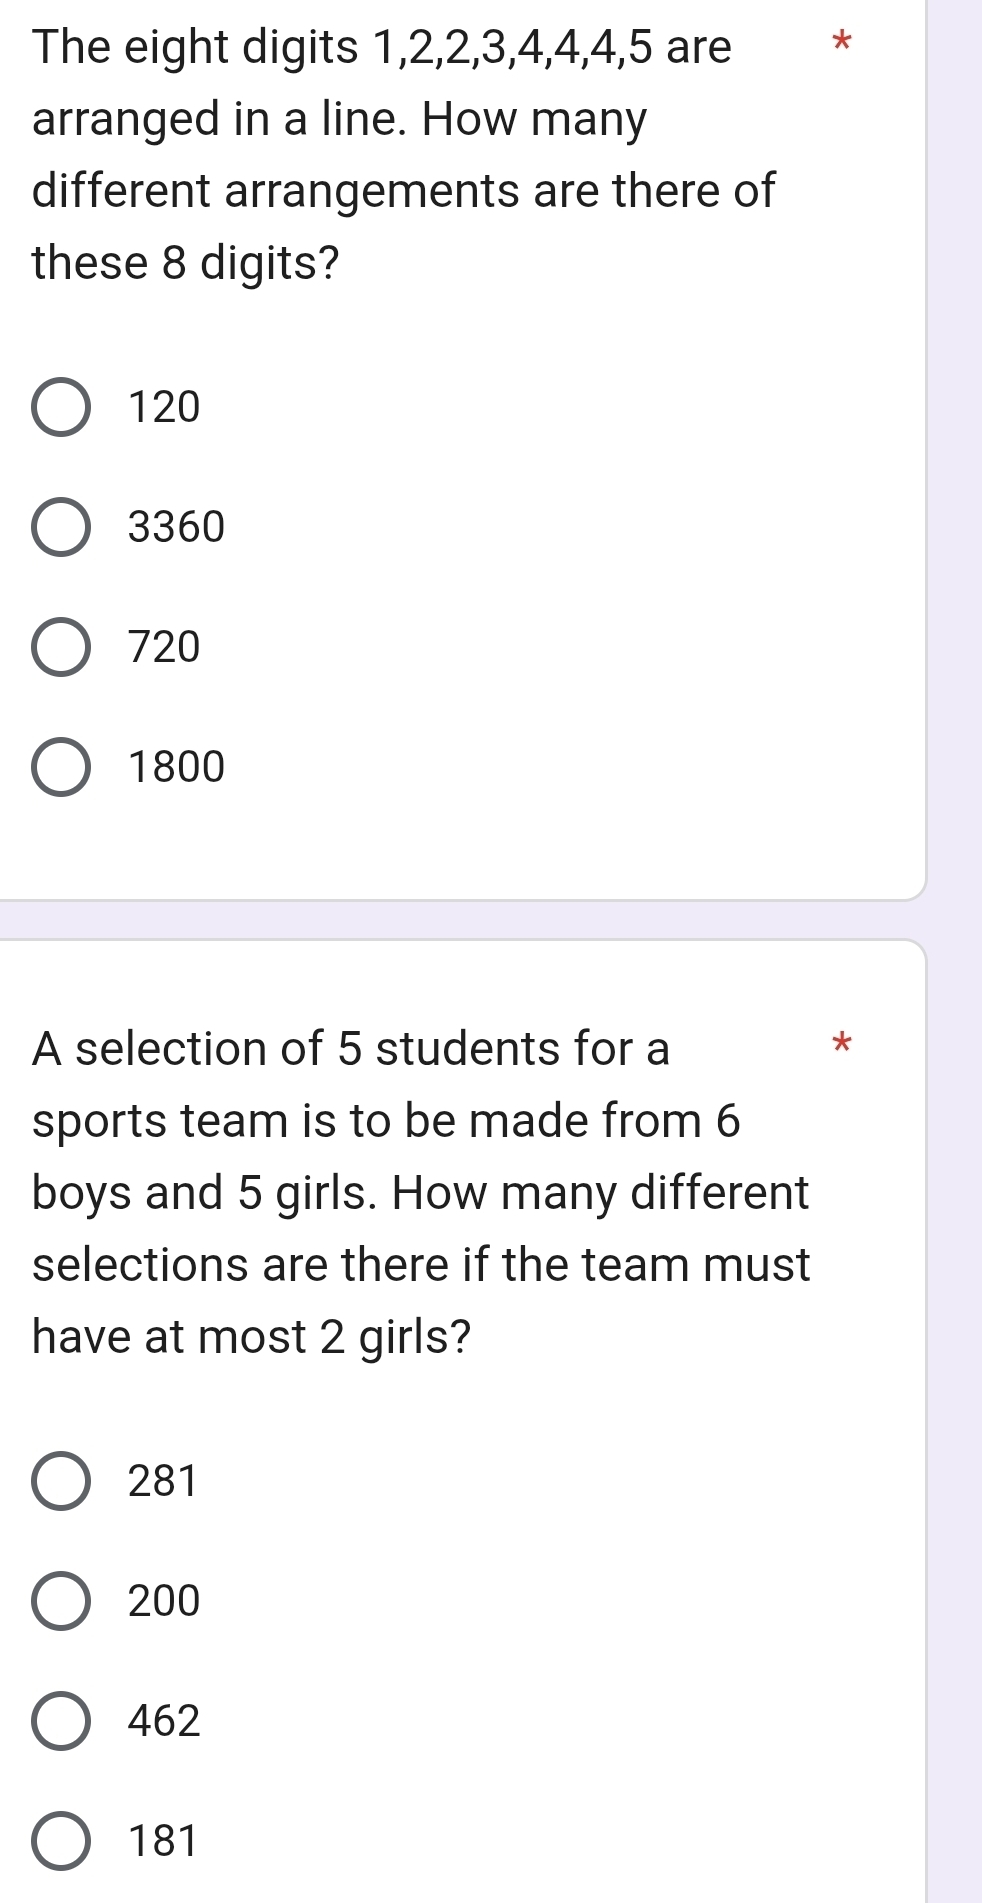Click the '120' answer label text

165,408
